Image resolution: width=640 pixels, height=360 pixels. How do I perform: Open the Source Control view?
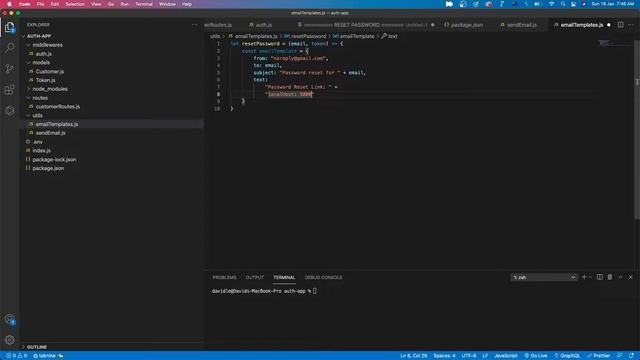tap(10, 69)
